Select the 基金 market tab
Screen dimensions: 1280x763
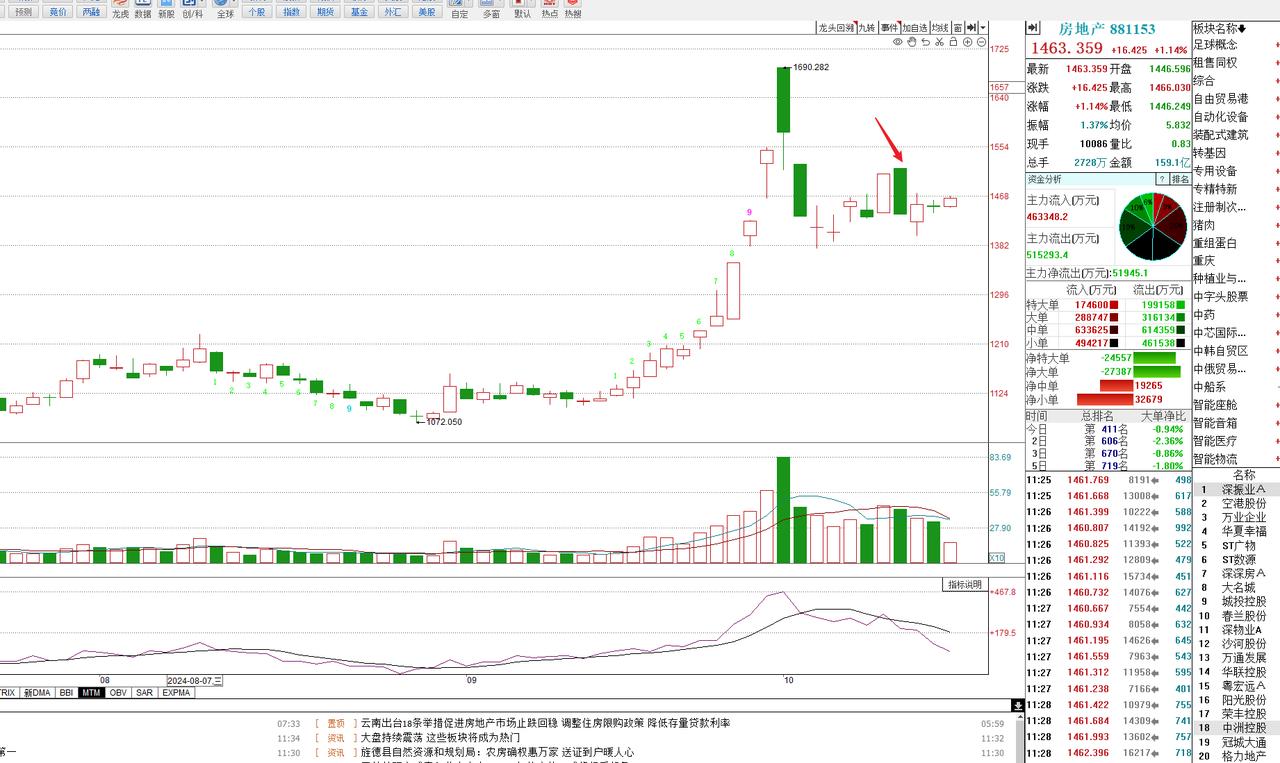(x=359, y=12)
